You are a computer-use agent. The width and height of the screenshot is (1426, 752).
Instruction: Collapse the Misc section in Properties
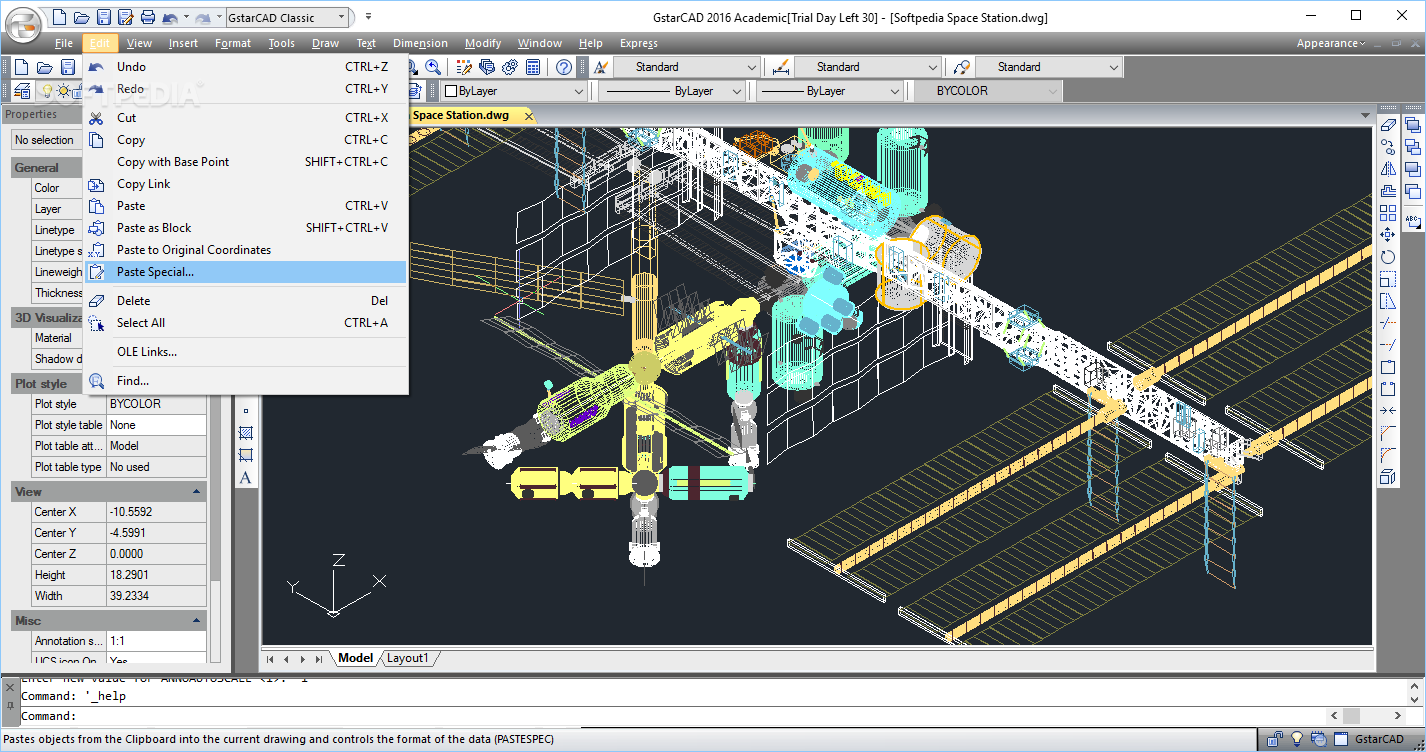tap(197, 621)
